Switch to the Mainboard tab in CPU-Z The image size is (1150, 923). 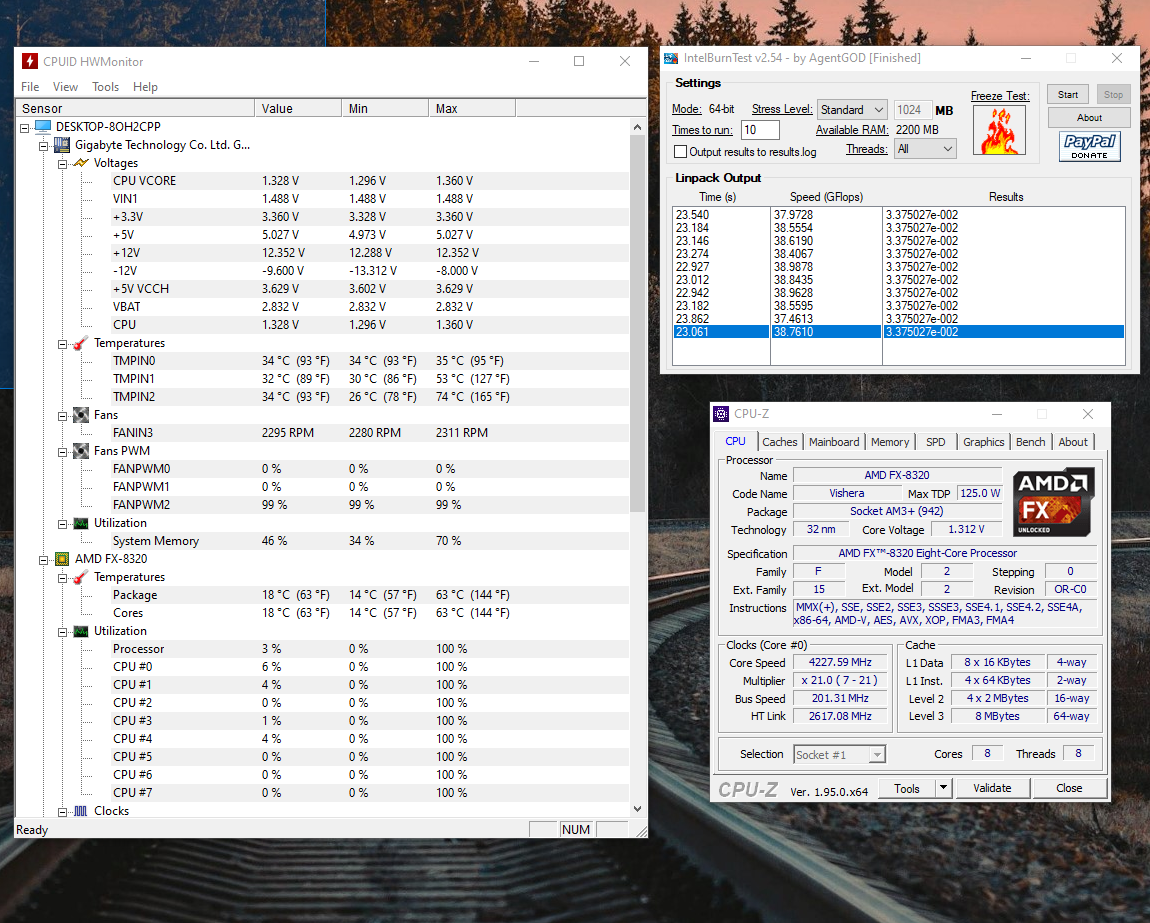(x=834, y=442)
